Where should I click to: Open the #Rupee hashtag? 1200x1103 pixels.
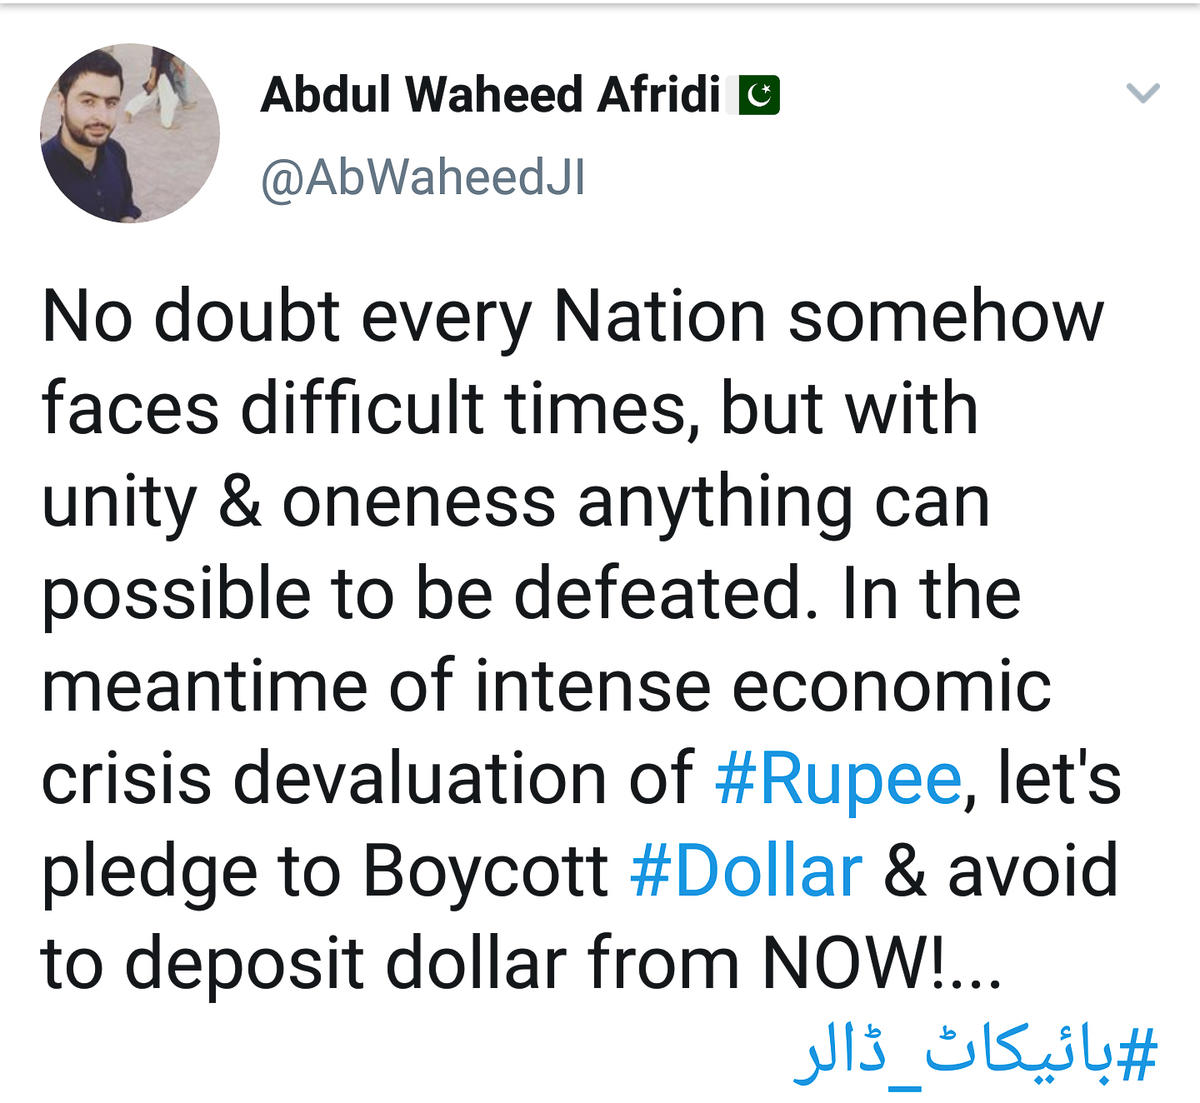pyautogui.click(x=838, y=779)
